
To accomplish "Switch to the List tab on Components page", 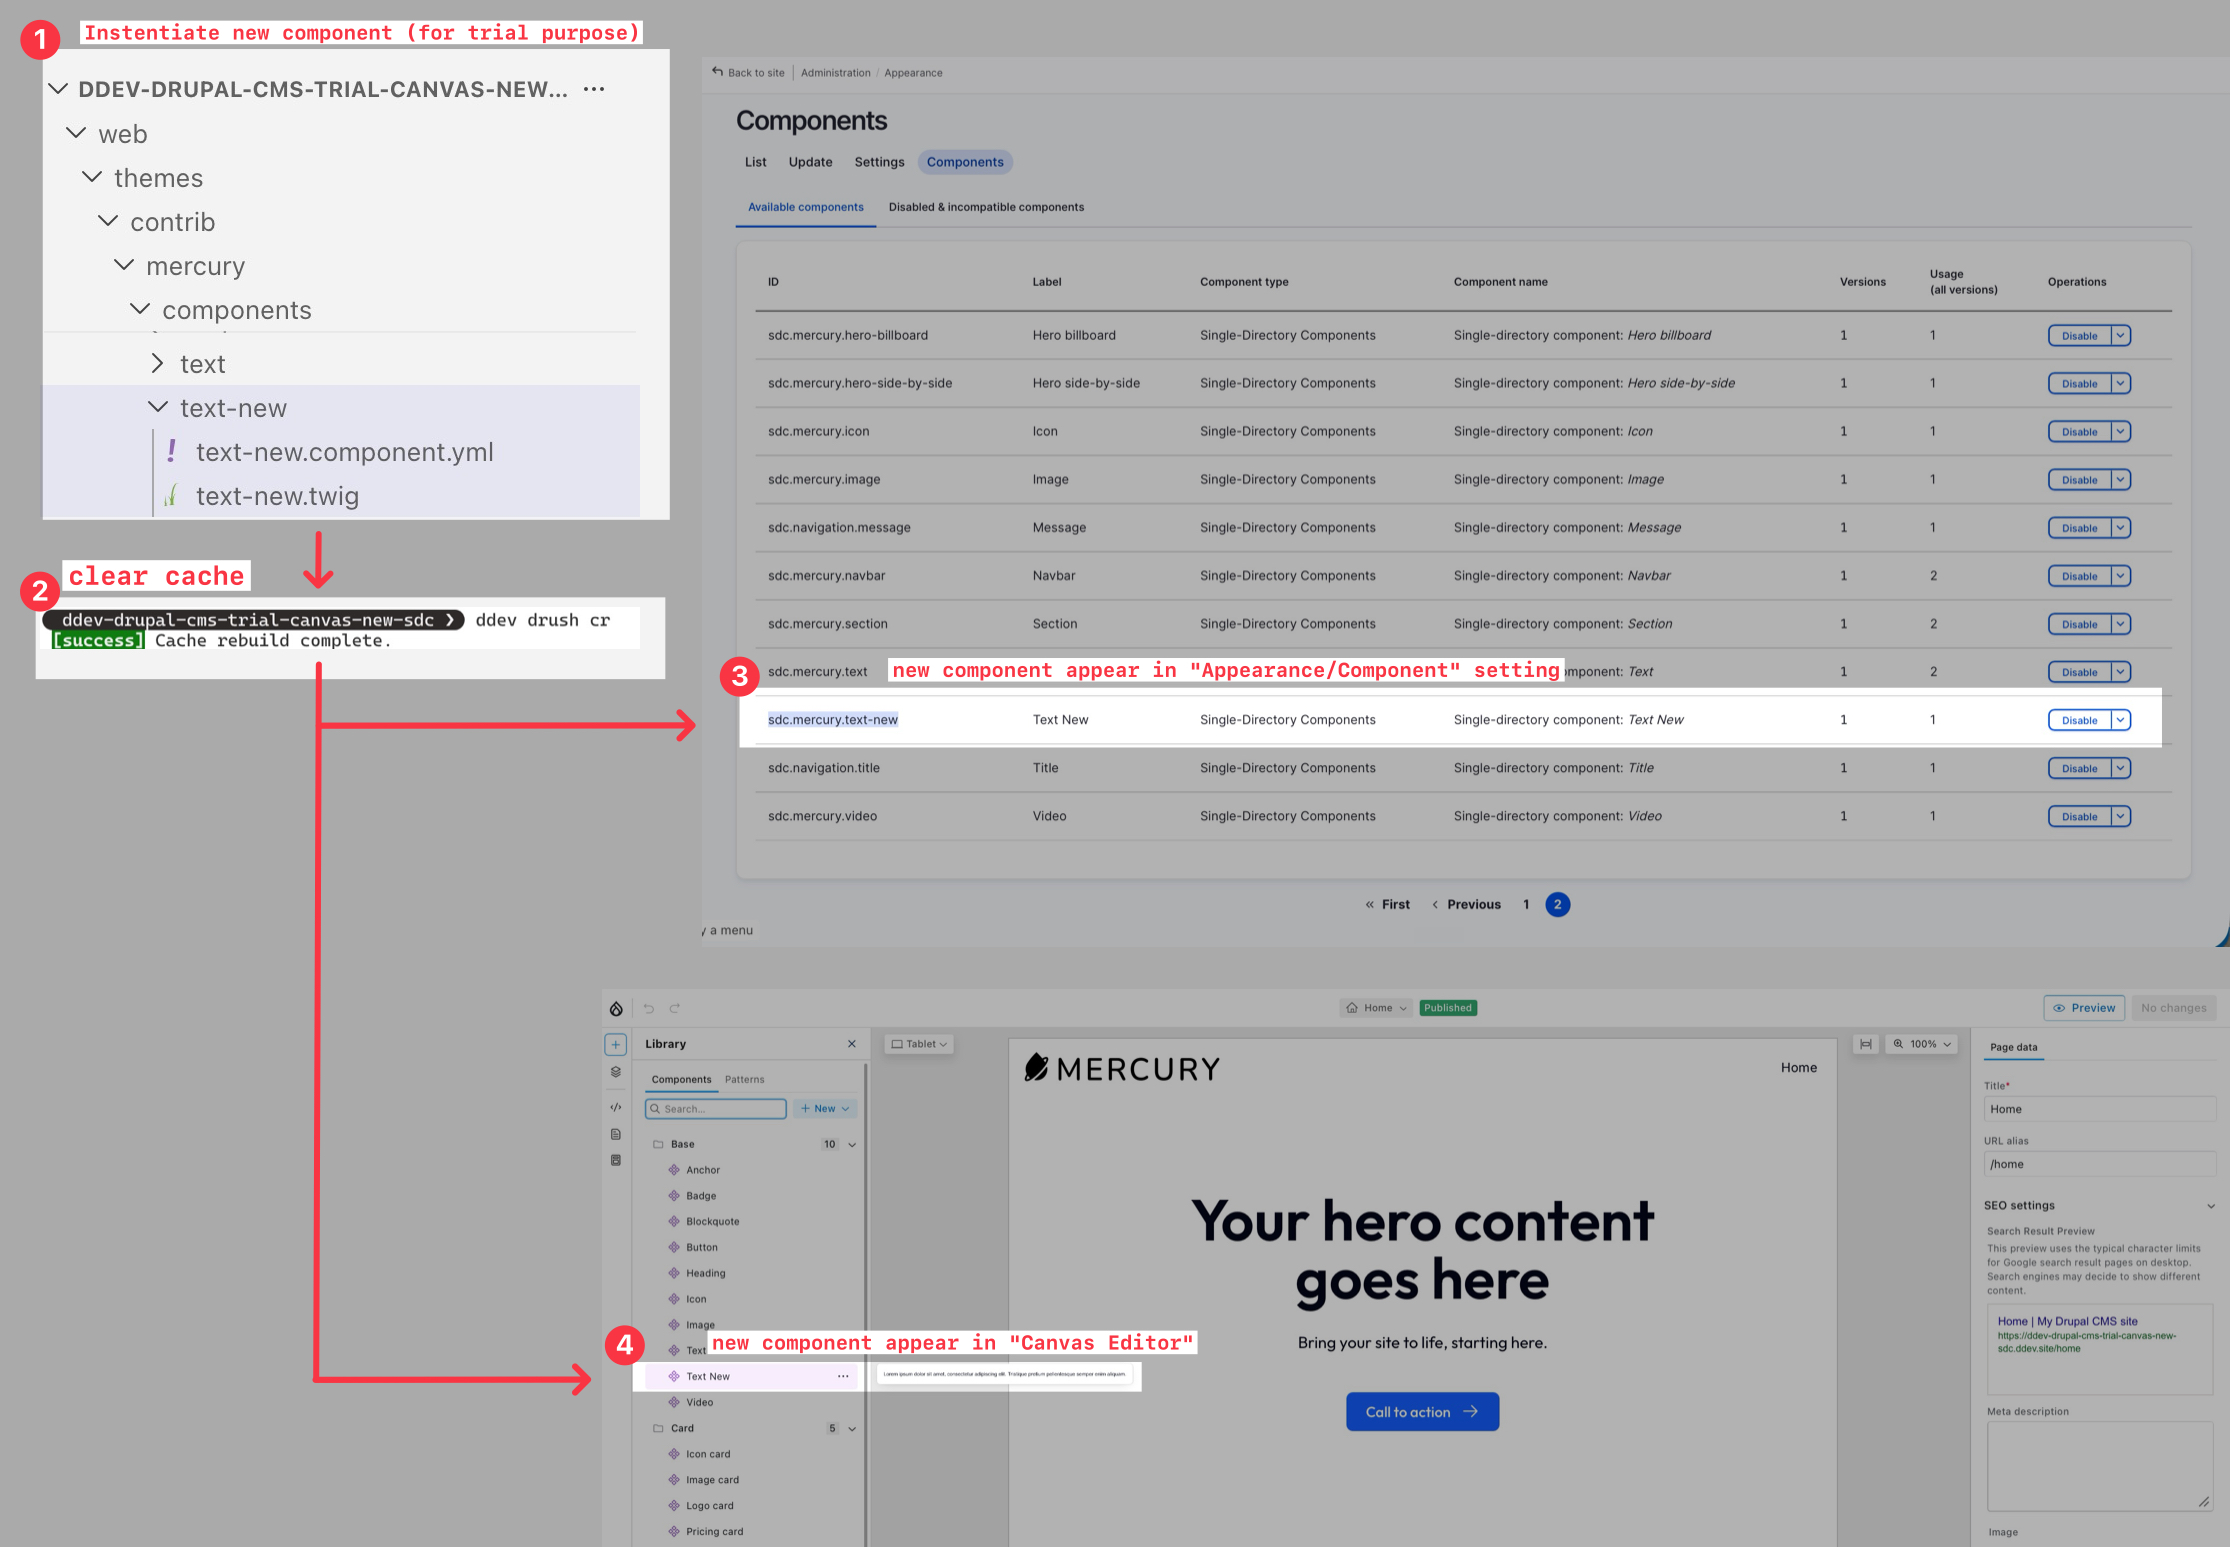I will pyautogui.click(x=756, y=162).
